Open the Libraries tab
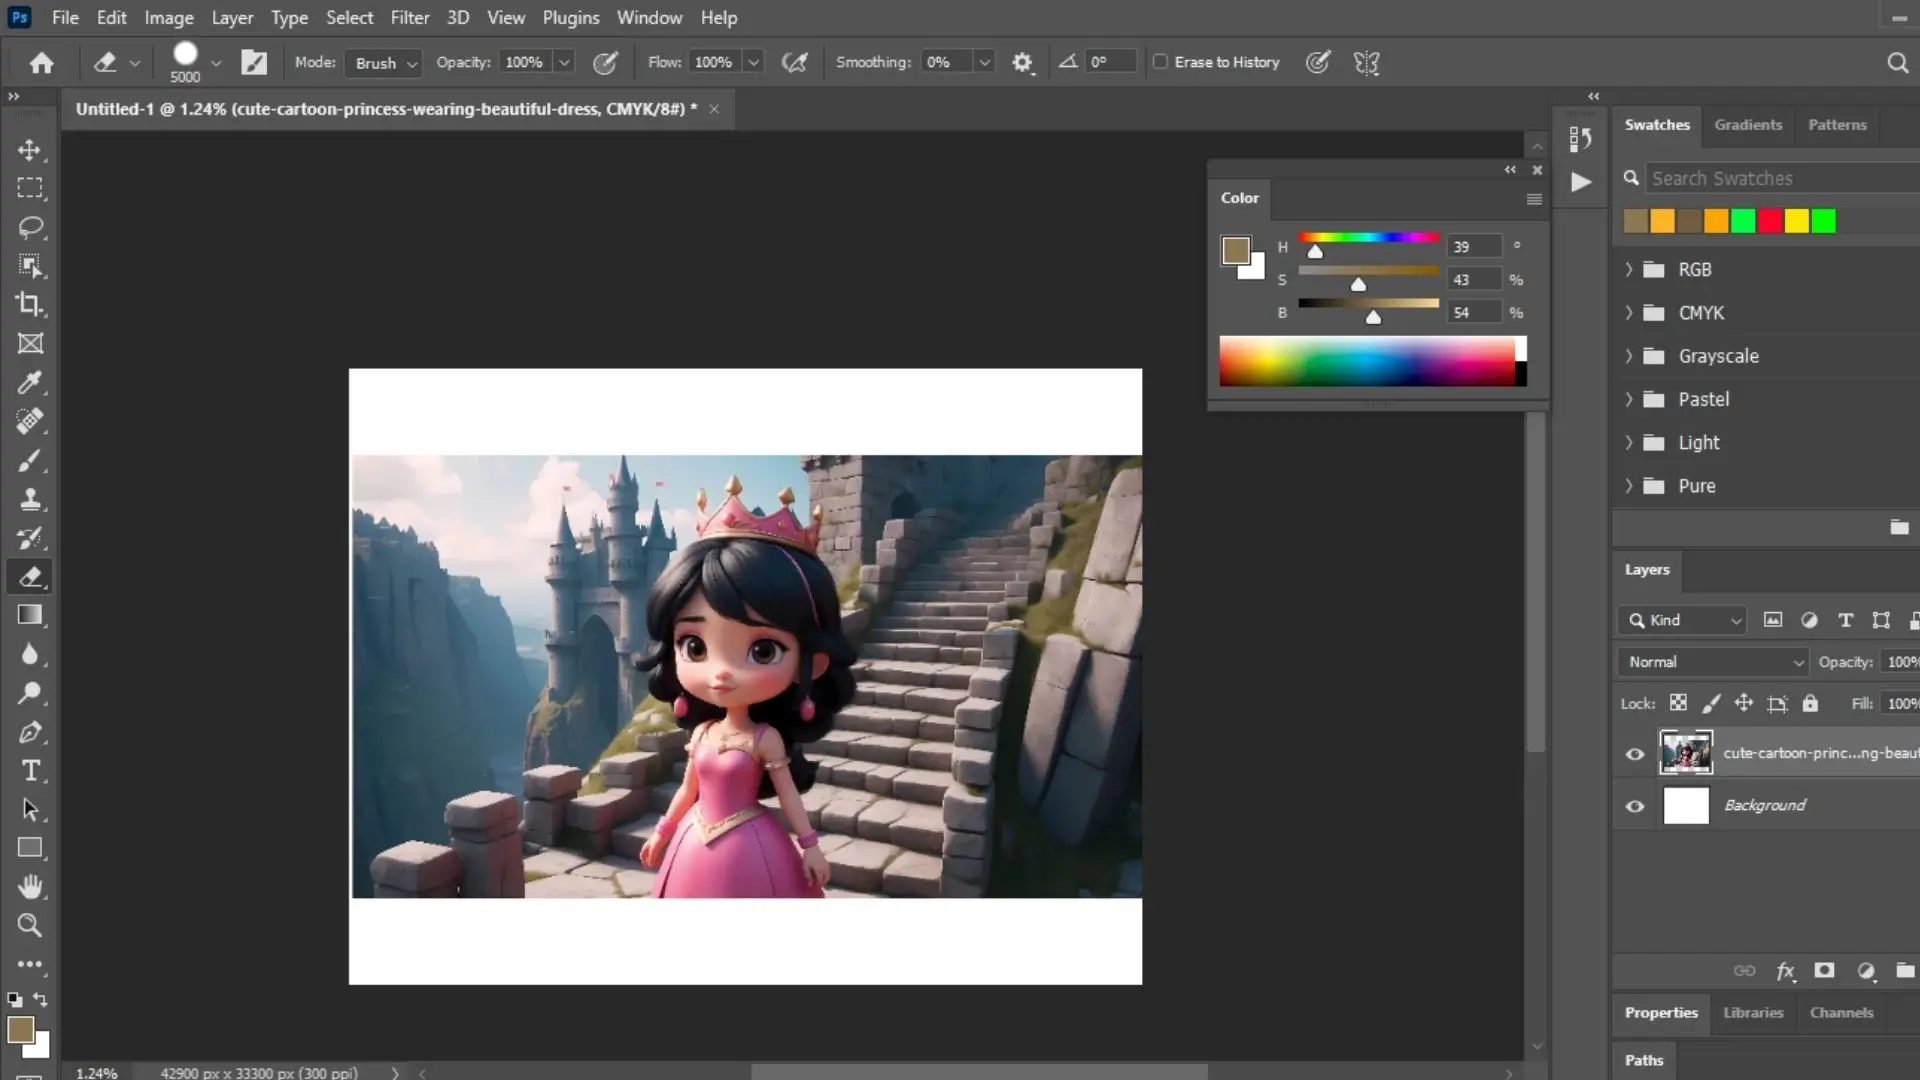 tap(1753, 1013)
